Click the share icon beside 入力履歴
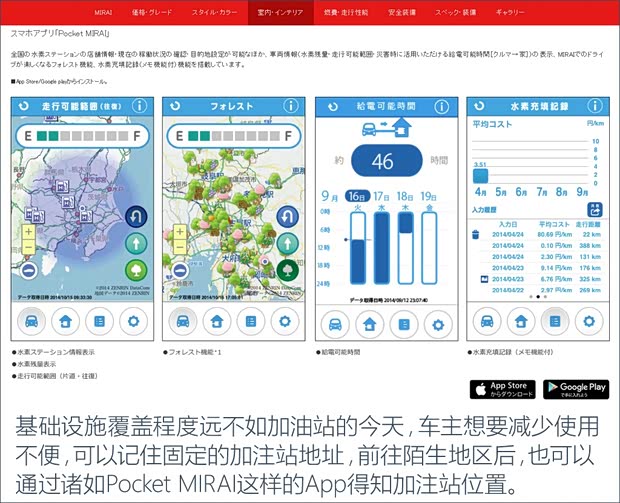Image resolution: width=620 pixels, height=503 pixels. click(x=596, y=209)
